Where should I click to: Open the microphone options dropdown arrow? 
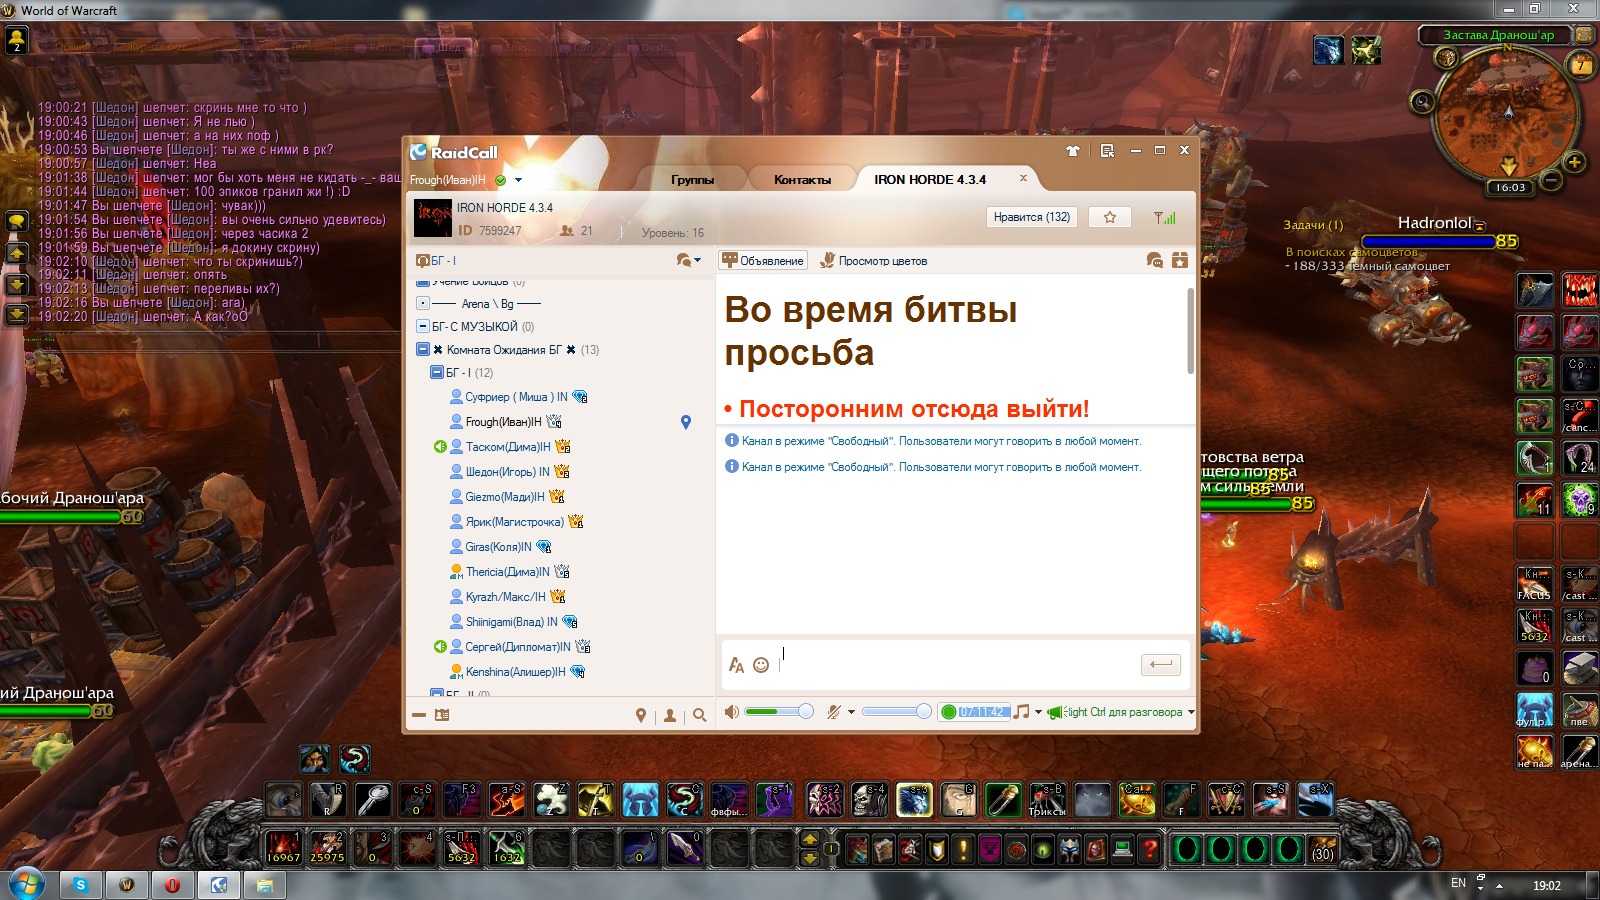[851, 712]
